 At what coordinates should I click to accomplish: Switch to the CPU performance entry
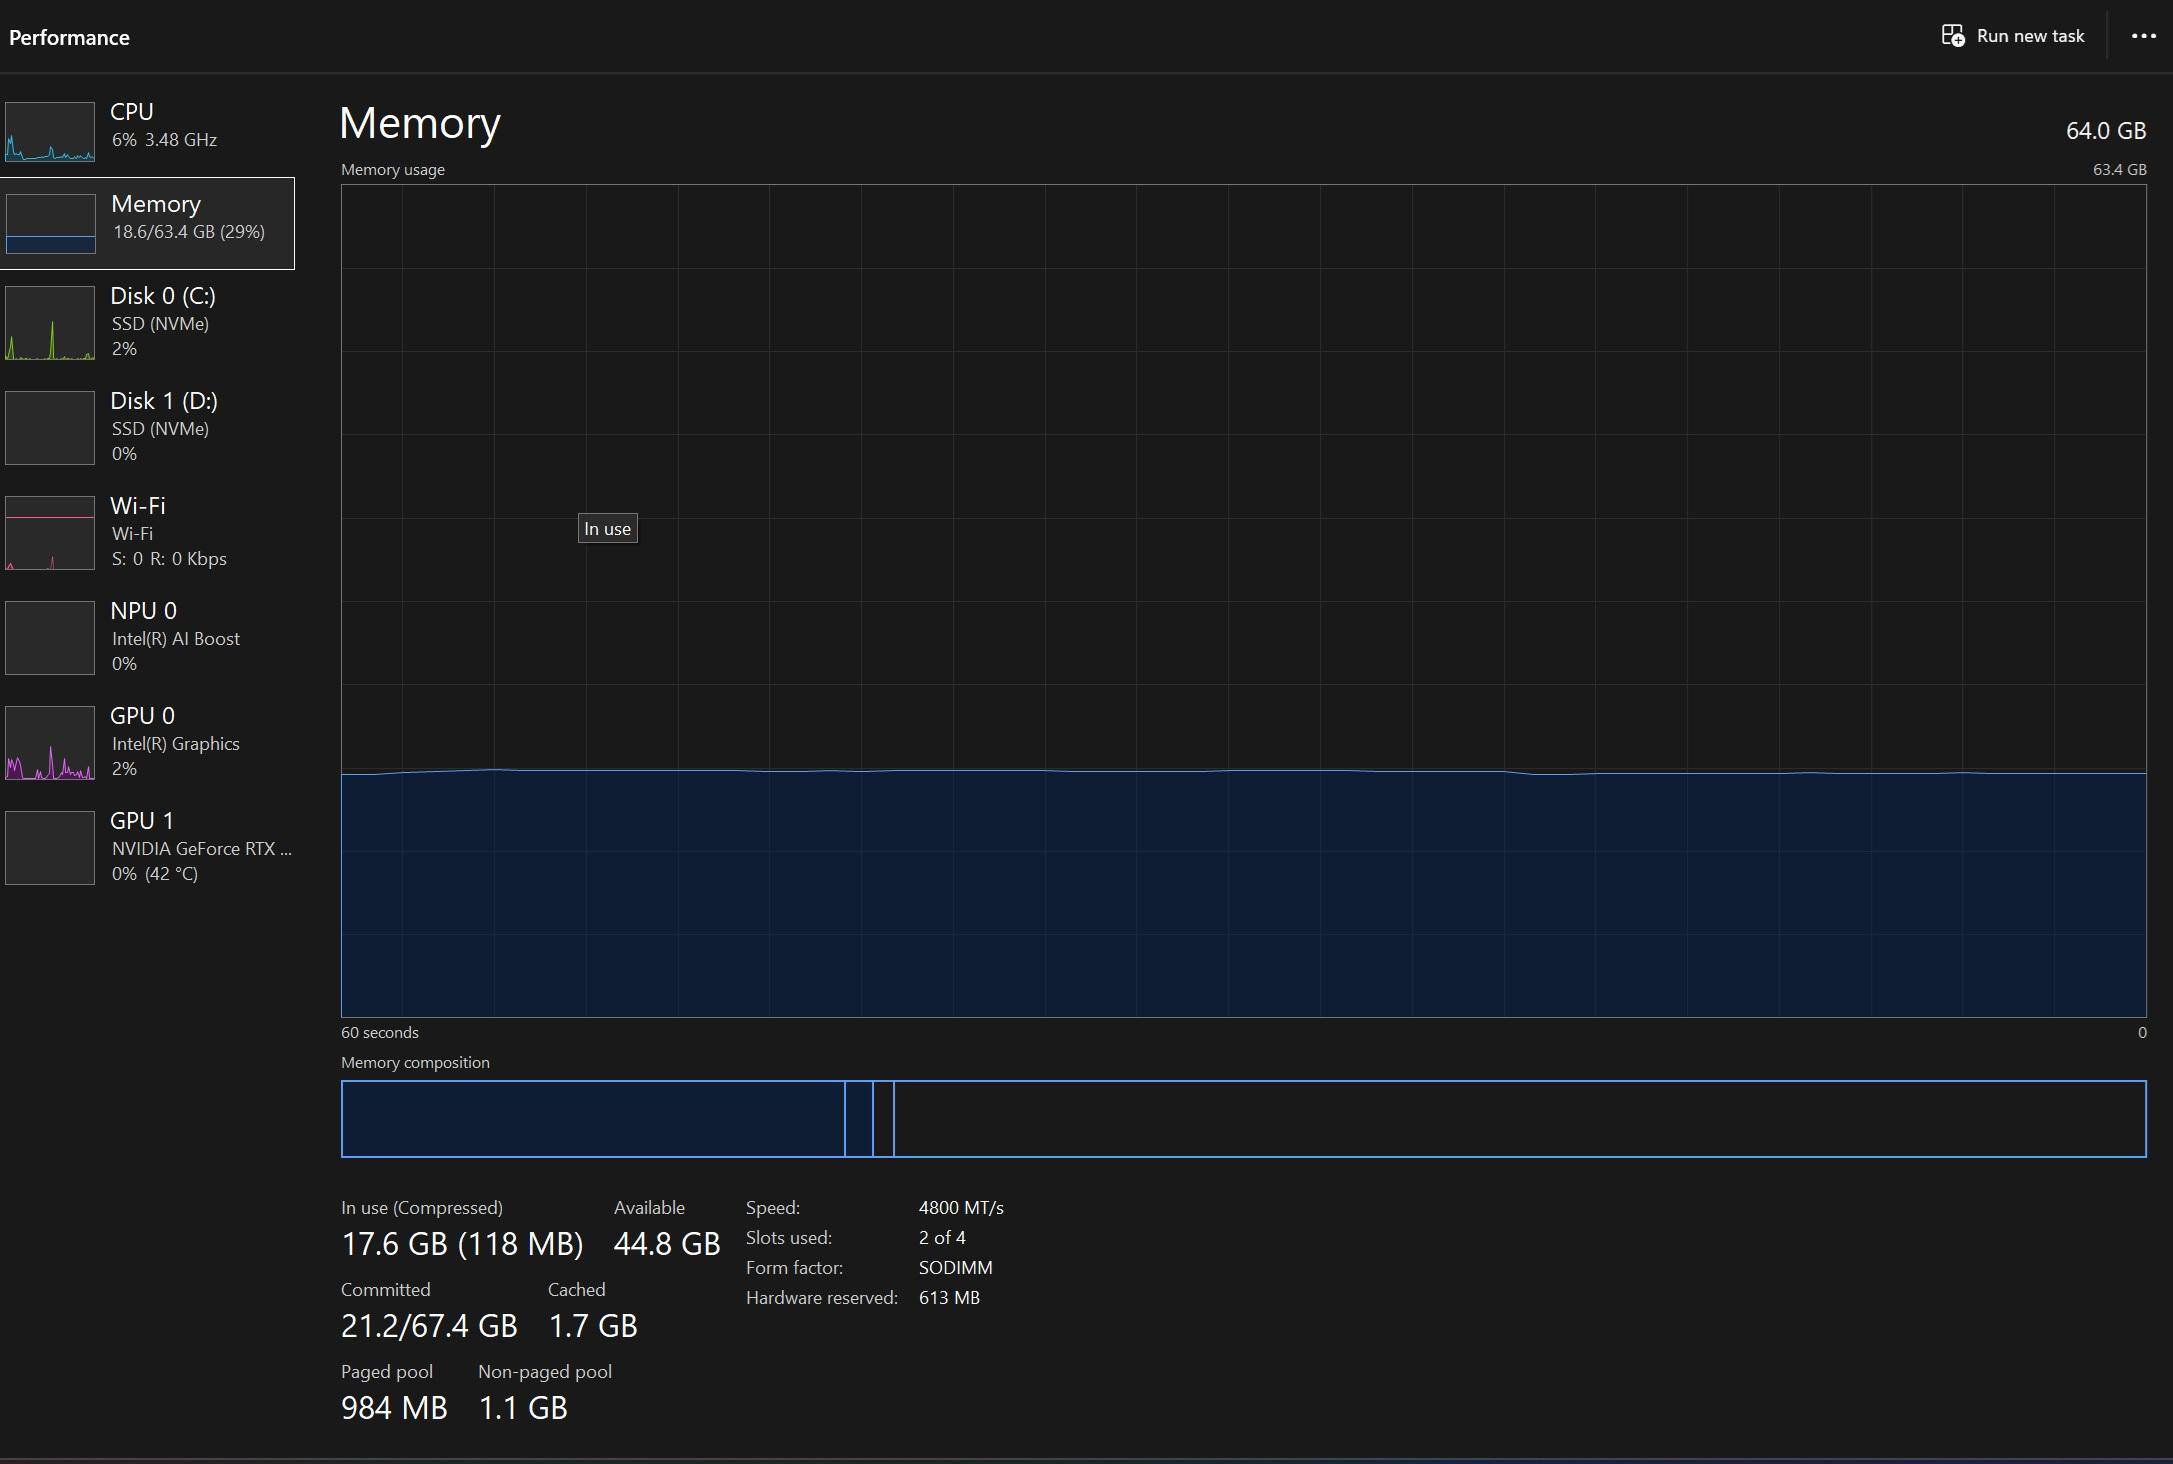click(132, 112)
